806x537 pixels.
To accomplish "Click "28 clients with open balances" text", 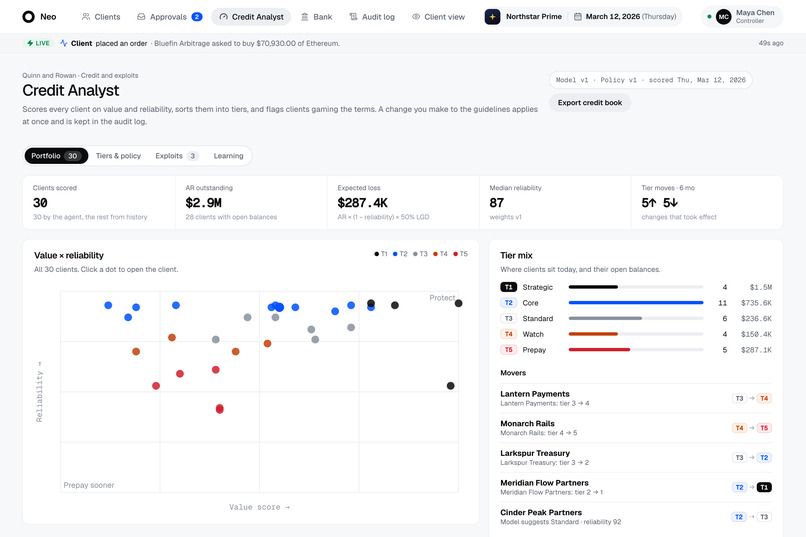I will click(x=231, y=217).
